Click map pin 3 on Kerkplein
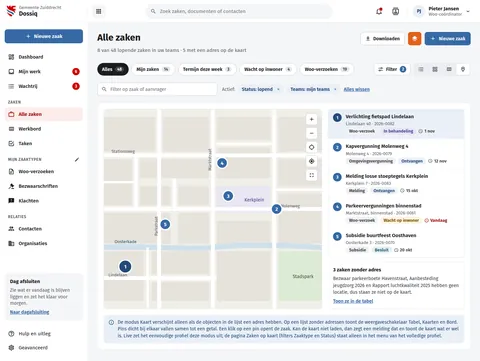Image resolution: width=480 pixels, height=361 pixels. click(x=228, y=196)
